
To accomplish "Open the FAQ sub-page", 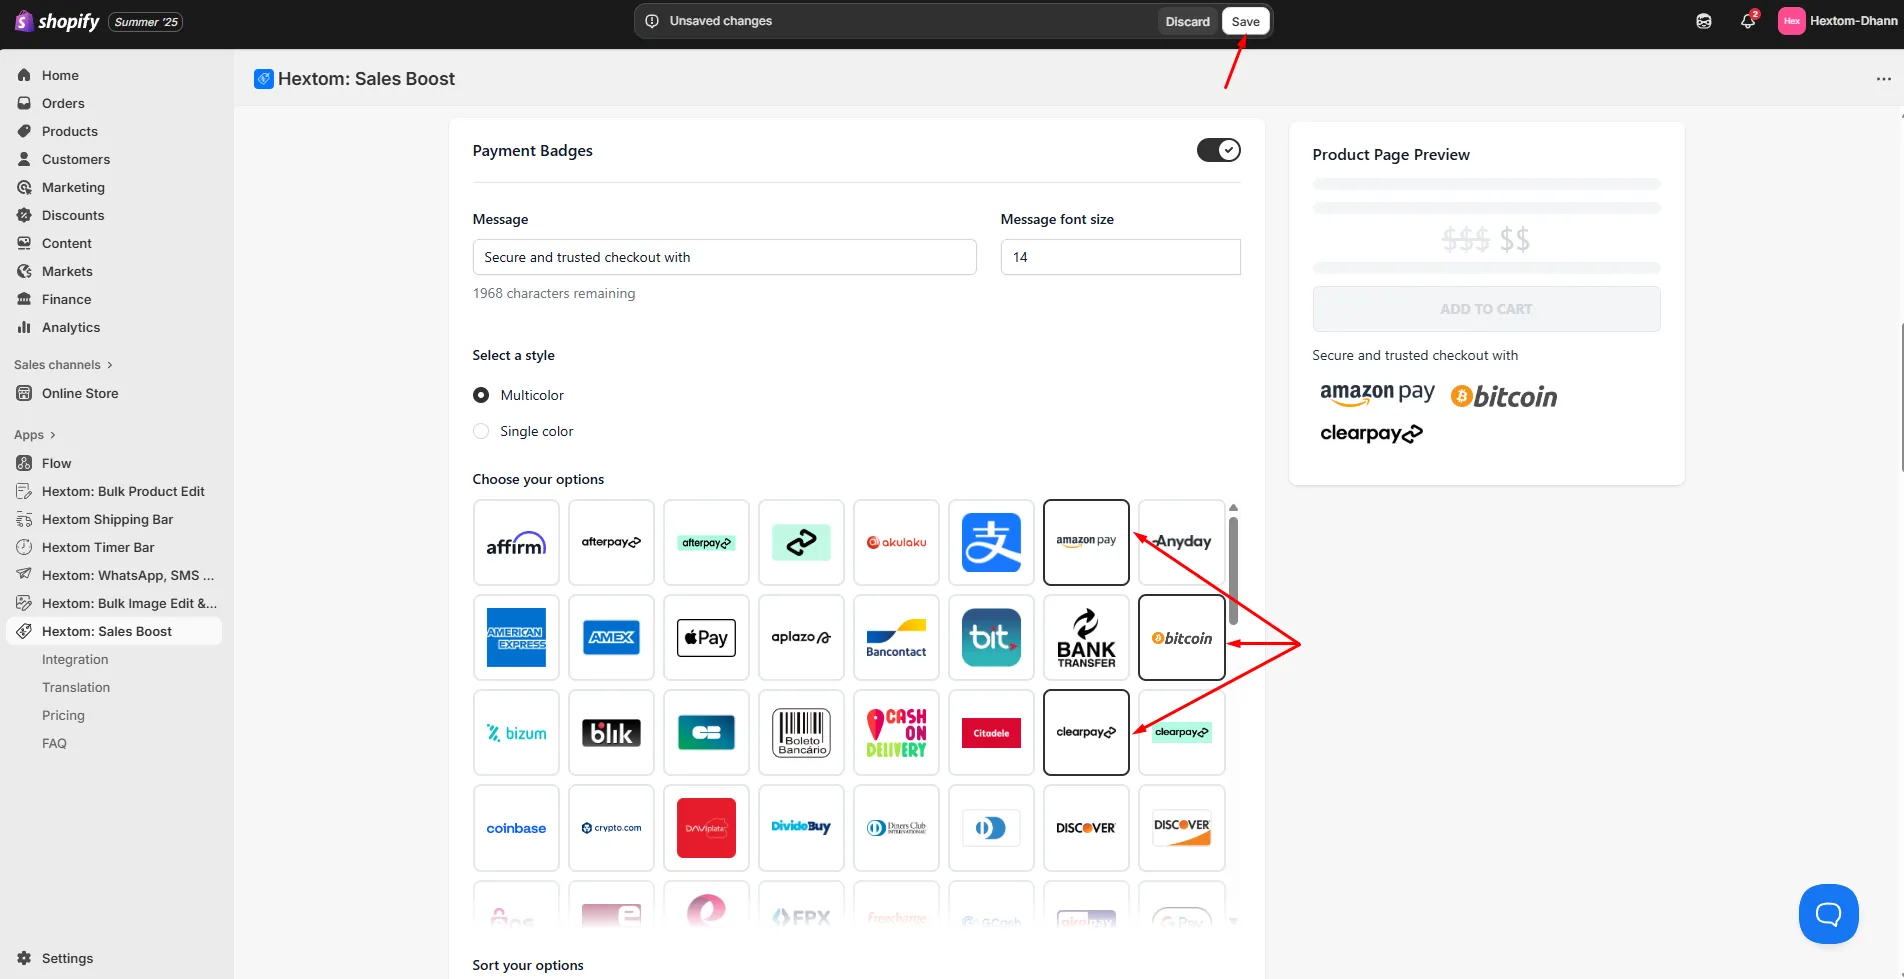I will click(54, 743).
